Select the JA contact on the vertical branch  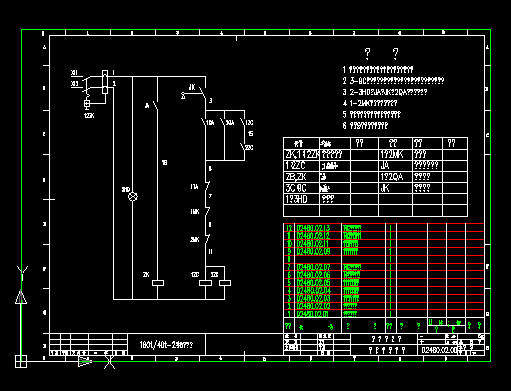pyautogui.click(x=155, y=106)
